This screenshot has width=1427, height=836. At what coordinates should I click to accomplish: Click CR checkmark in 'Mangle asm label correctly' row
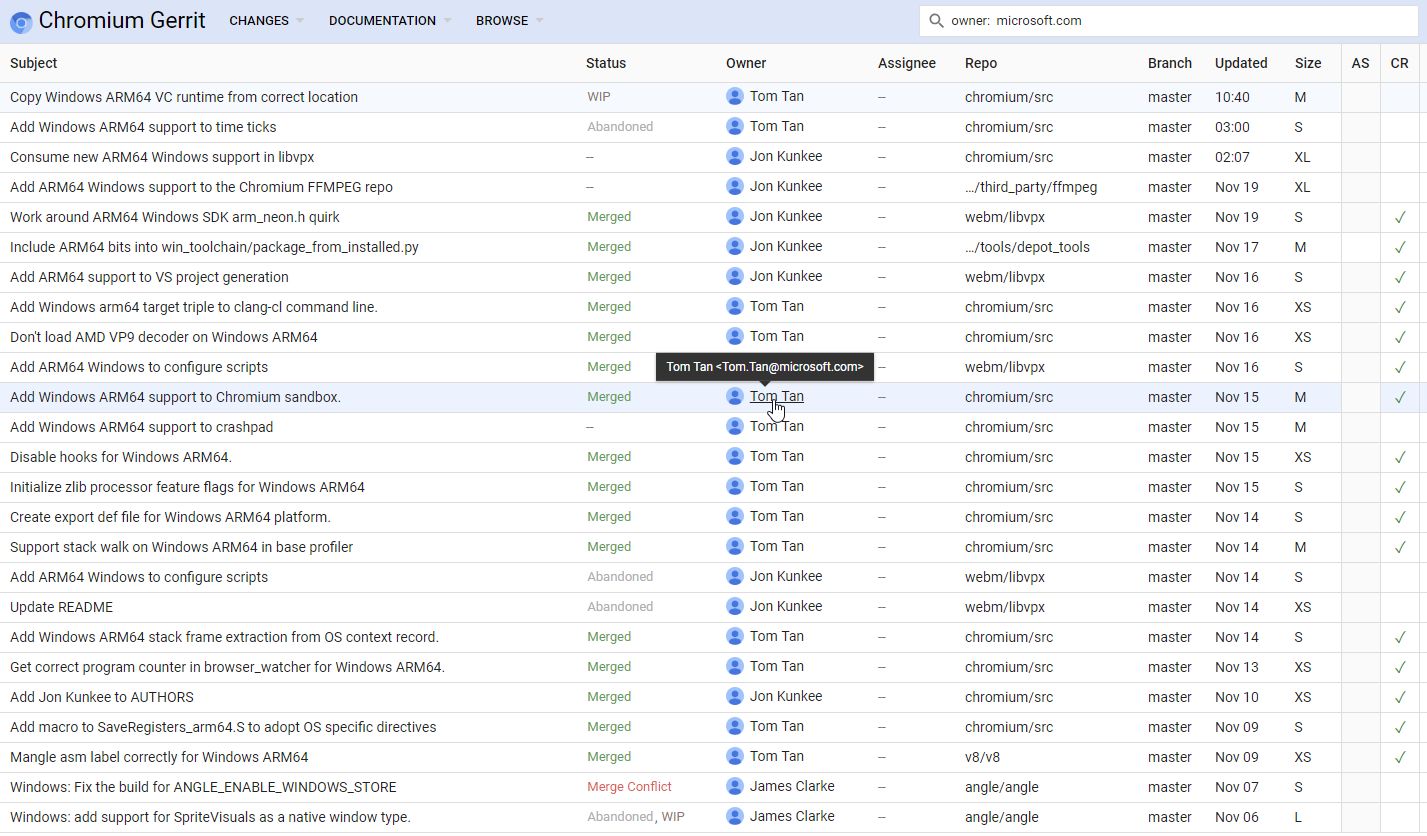click(1400, 757)
